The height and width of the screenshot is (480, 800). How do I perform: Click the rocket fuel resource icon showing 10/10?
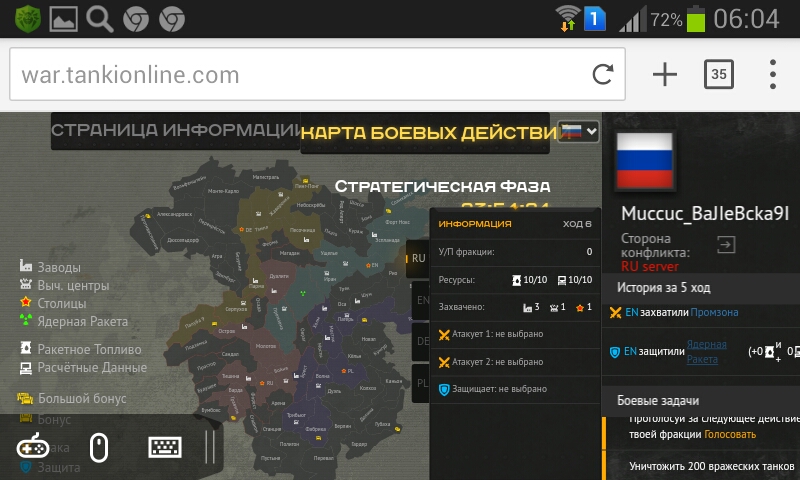(x=516, y=280)
